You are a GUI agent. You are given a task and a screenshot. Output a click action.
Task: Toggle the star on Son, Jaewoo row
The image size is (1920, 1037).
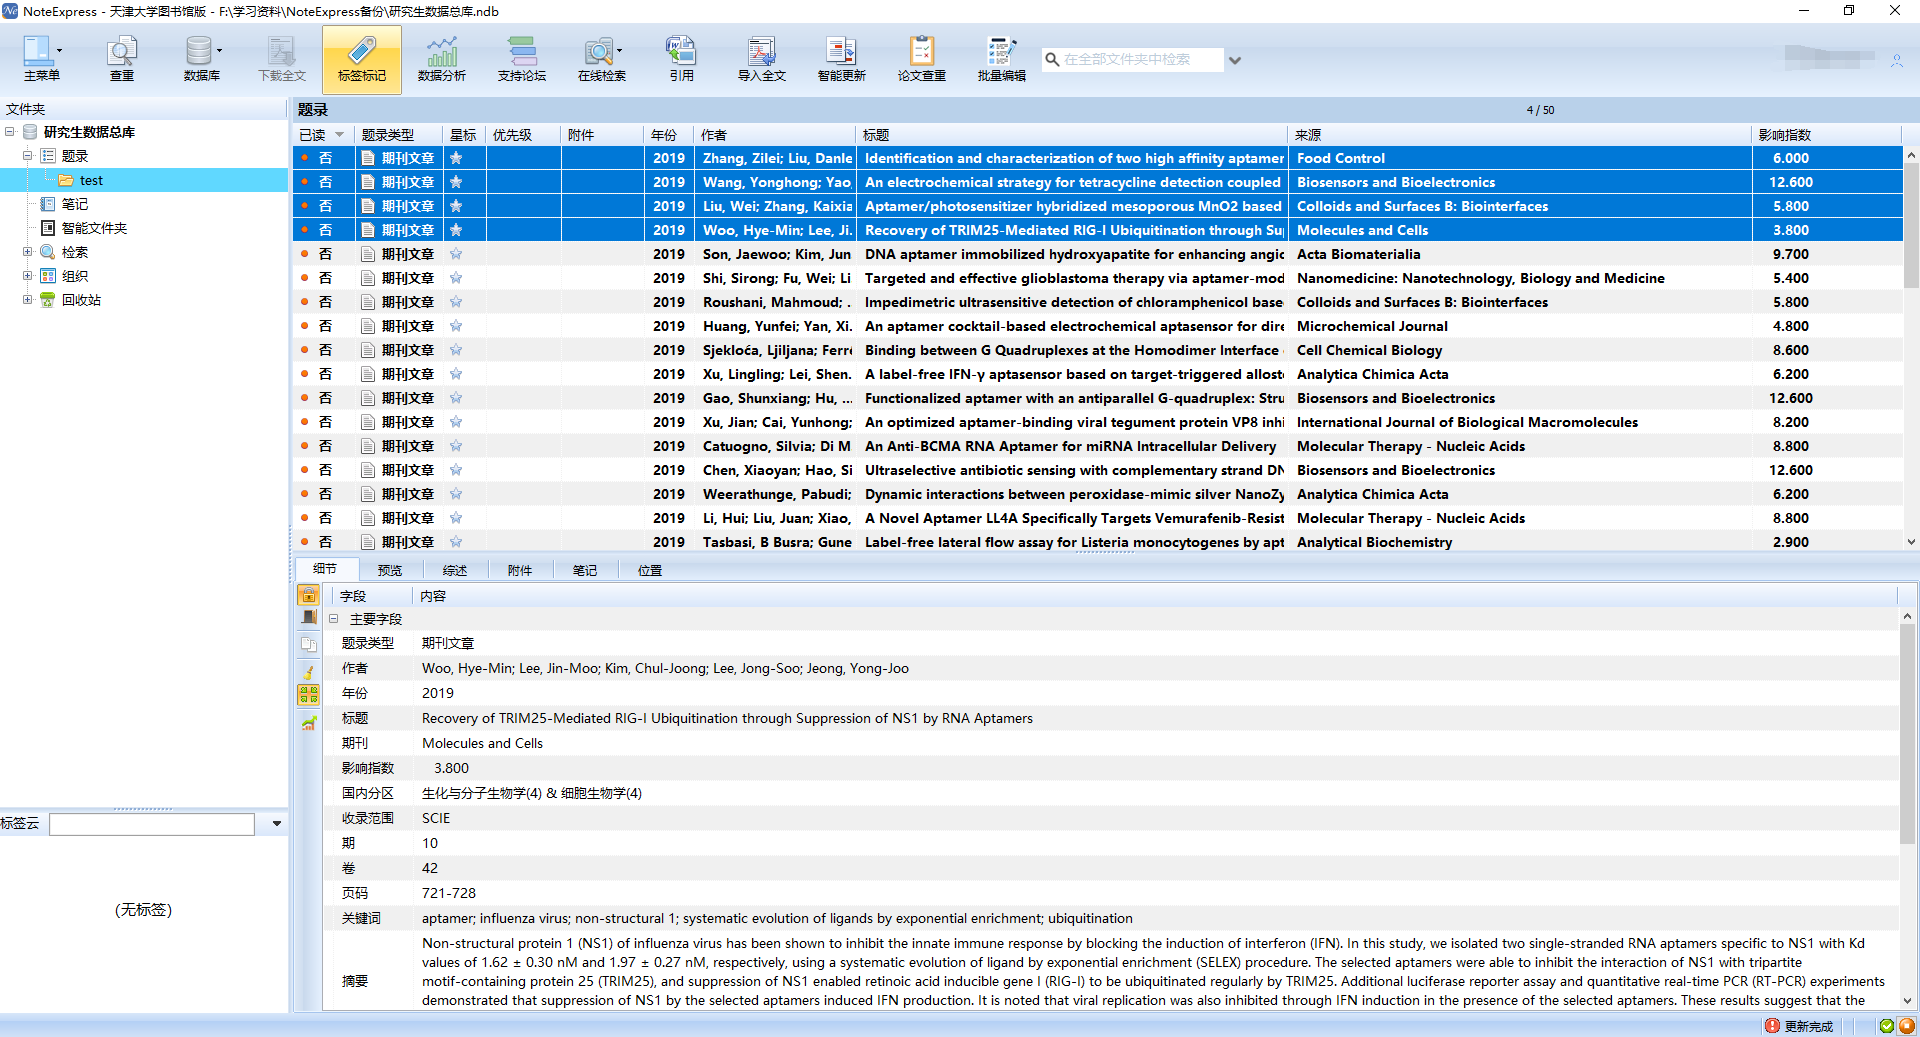coord(456,254)
